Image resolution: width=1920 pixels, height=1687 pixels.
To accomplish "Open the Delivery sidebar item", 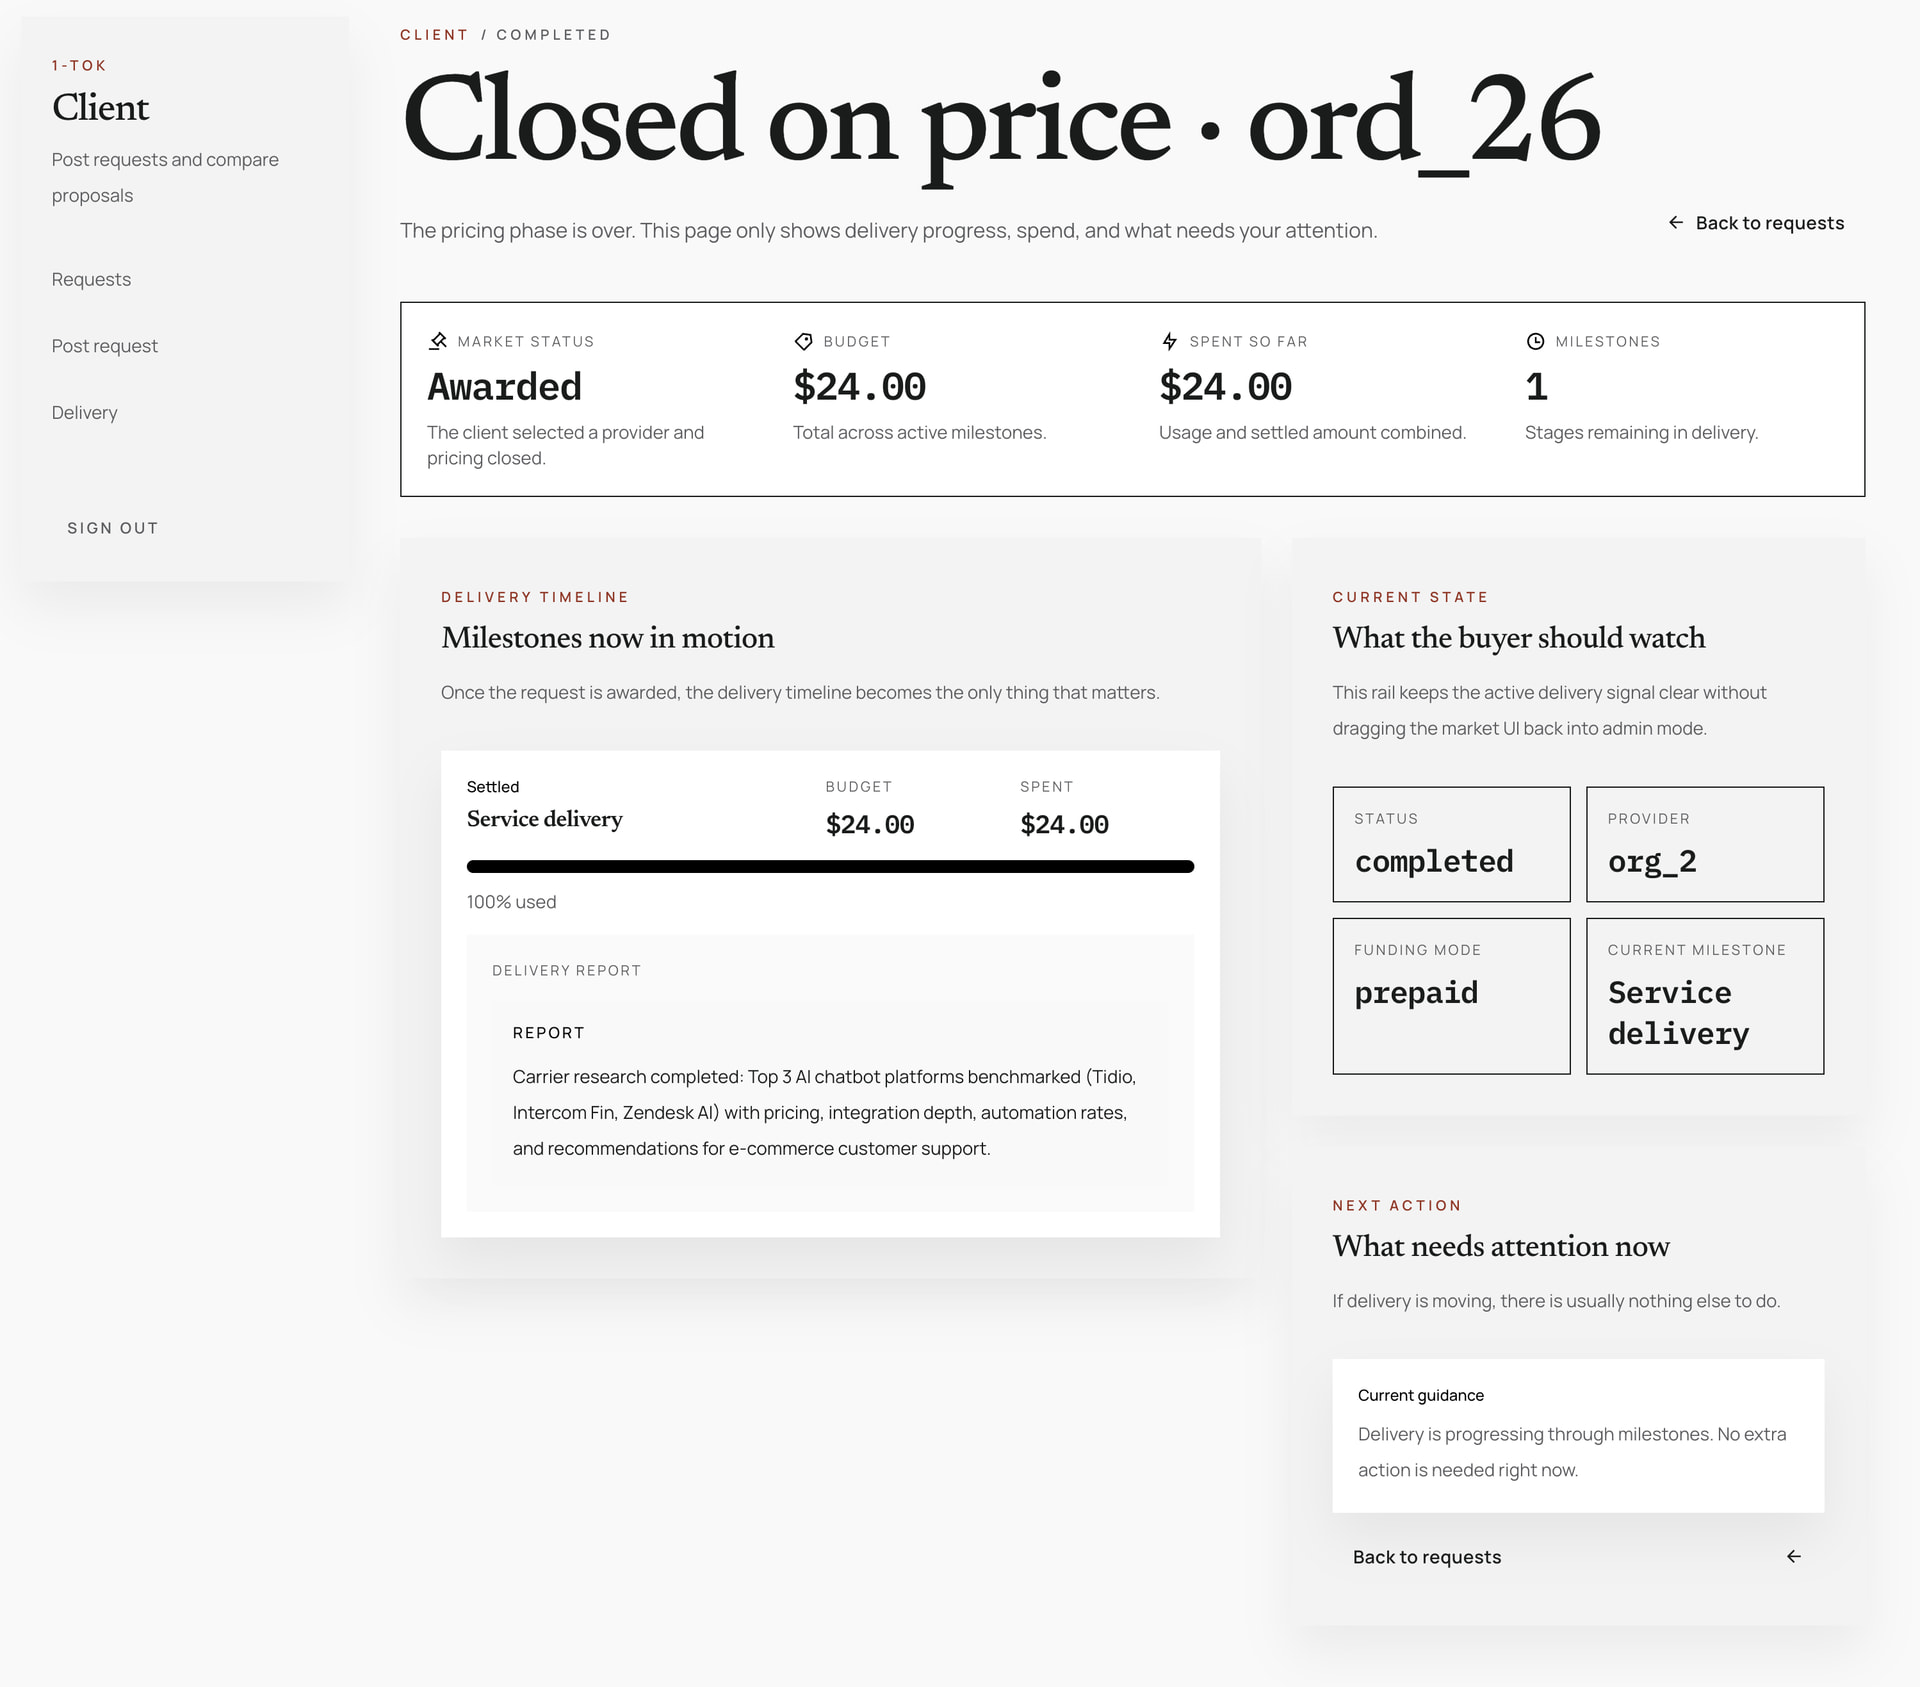I will 85,412.
